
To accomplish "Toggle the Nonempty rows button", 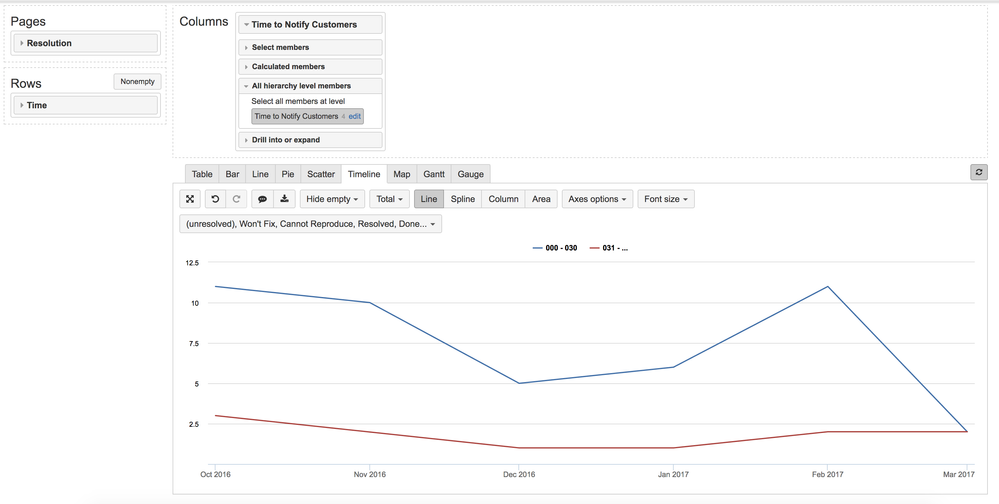I will tap(138, 82).
